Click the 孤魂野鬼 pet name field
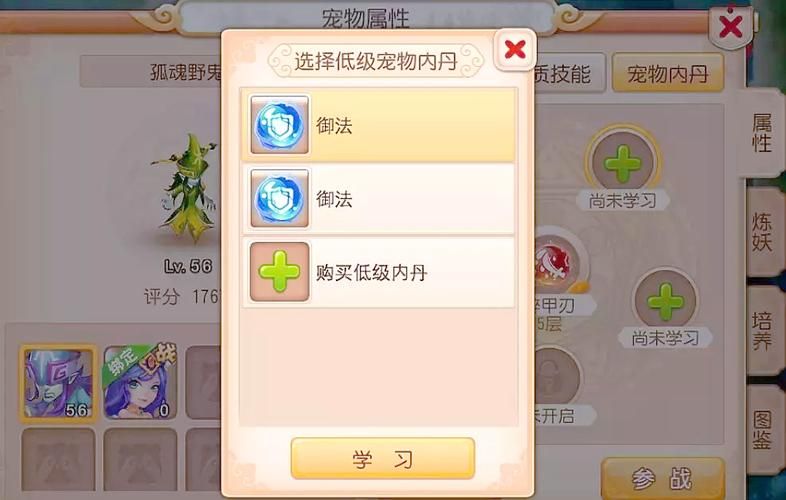This screenshot has width=786, height=500. tap(152, 72)
